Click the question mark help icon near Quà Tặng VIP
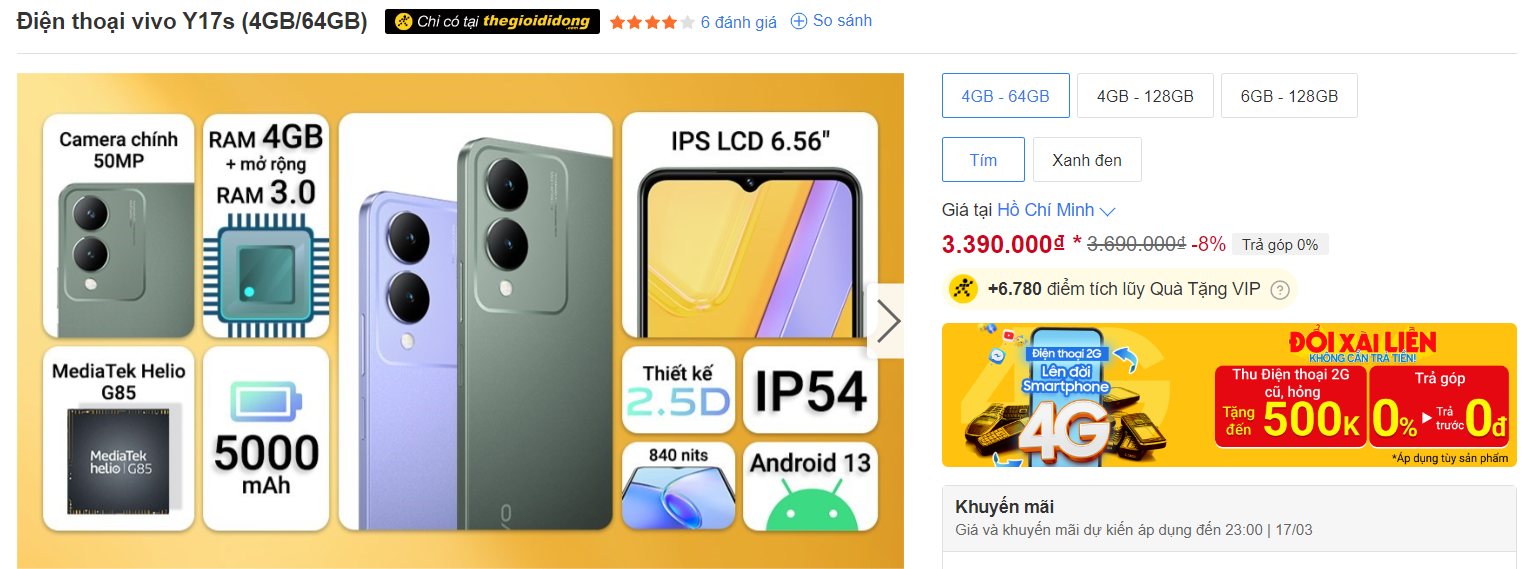Screen dimensions: 1535x569 point(1279,290)
